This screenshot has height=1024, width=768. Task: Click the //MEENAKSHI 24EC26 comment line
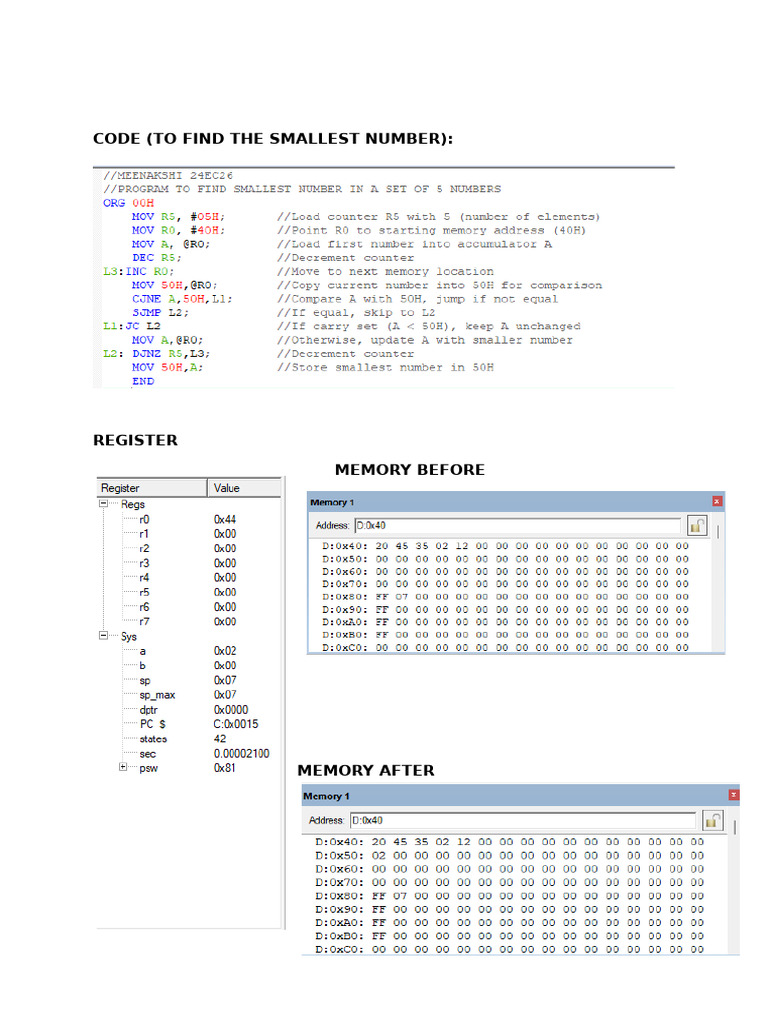168,176
